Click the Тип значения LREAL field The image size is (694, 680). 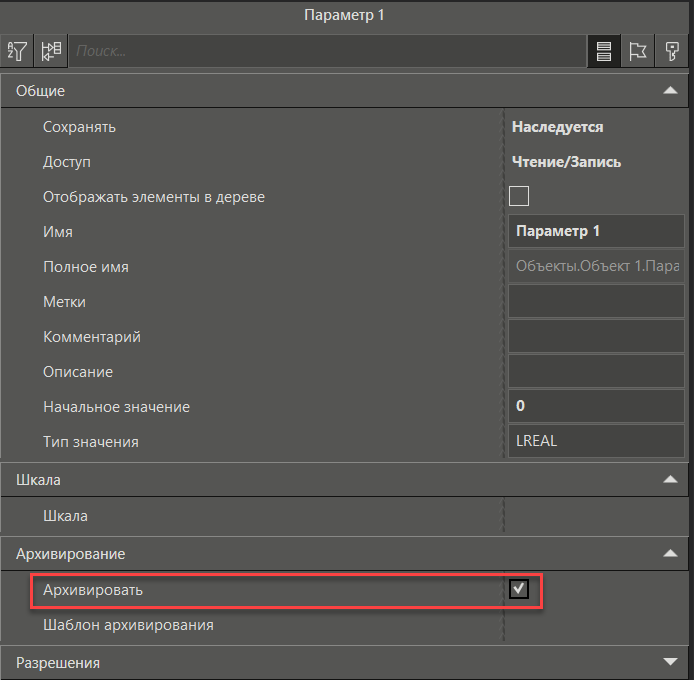pos(596,441)
